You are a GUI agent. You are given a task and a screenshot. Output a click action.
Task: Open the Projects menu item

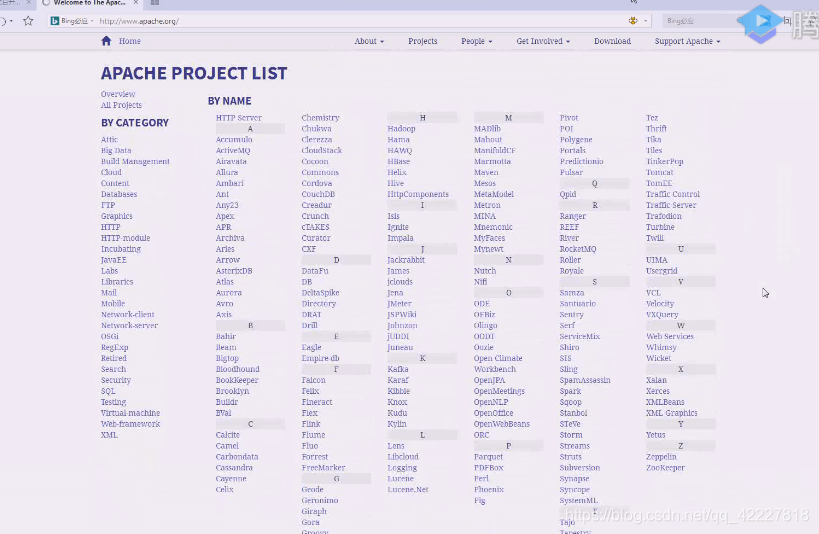(x=423, y=41)
